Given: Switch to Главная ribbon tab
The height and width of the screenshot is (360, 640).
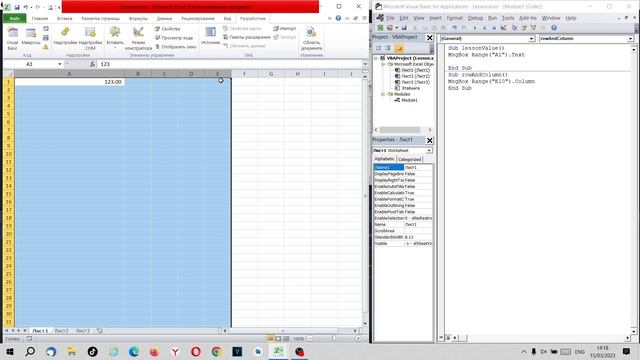Looking at the screenshot, I should tap(40, 18).
